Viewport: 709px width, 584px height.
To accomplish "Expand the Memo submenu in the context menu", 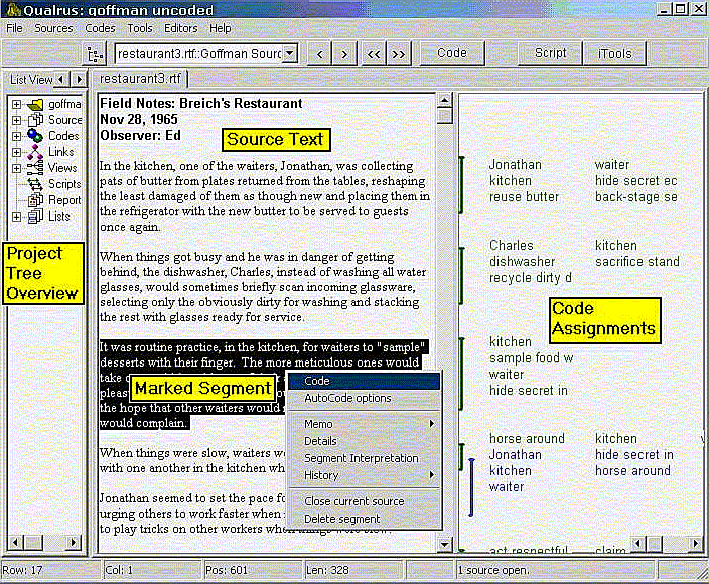I will [x=362, y=424].
